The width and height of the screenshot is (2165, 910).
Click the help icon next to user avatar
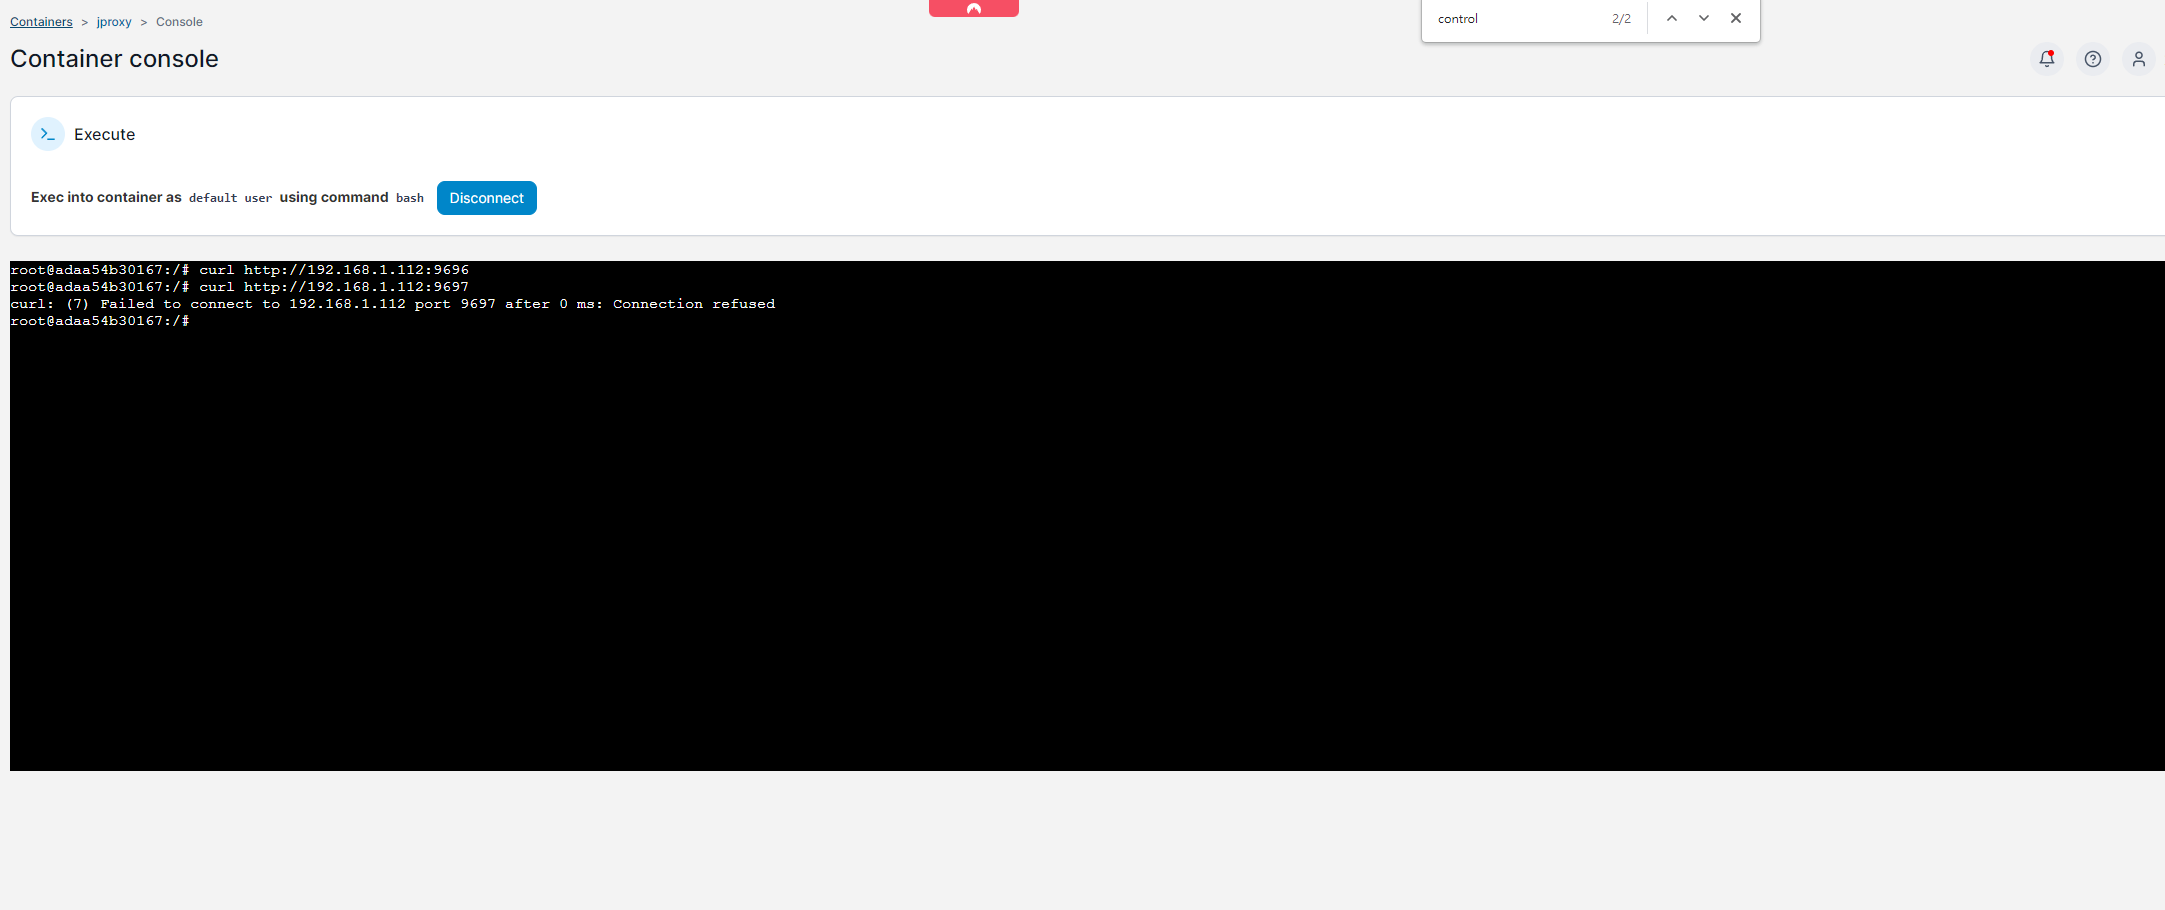(x=2093, y=59)
